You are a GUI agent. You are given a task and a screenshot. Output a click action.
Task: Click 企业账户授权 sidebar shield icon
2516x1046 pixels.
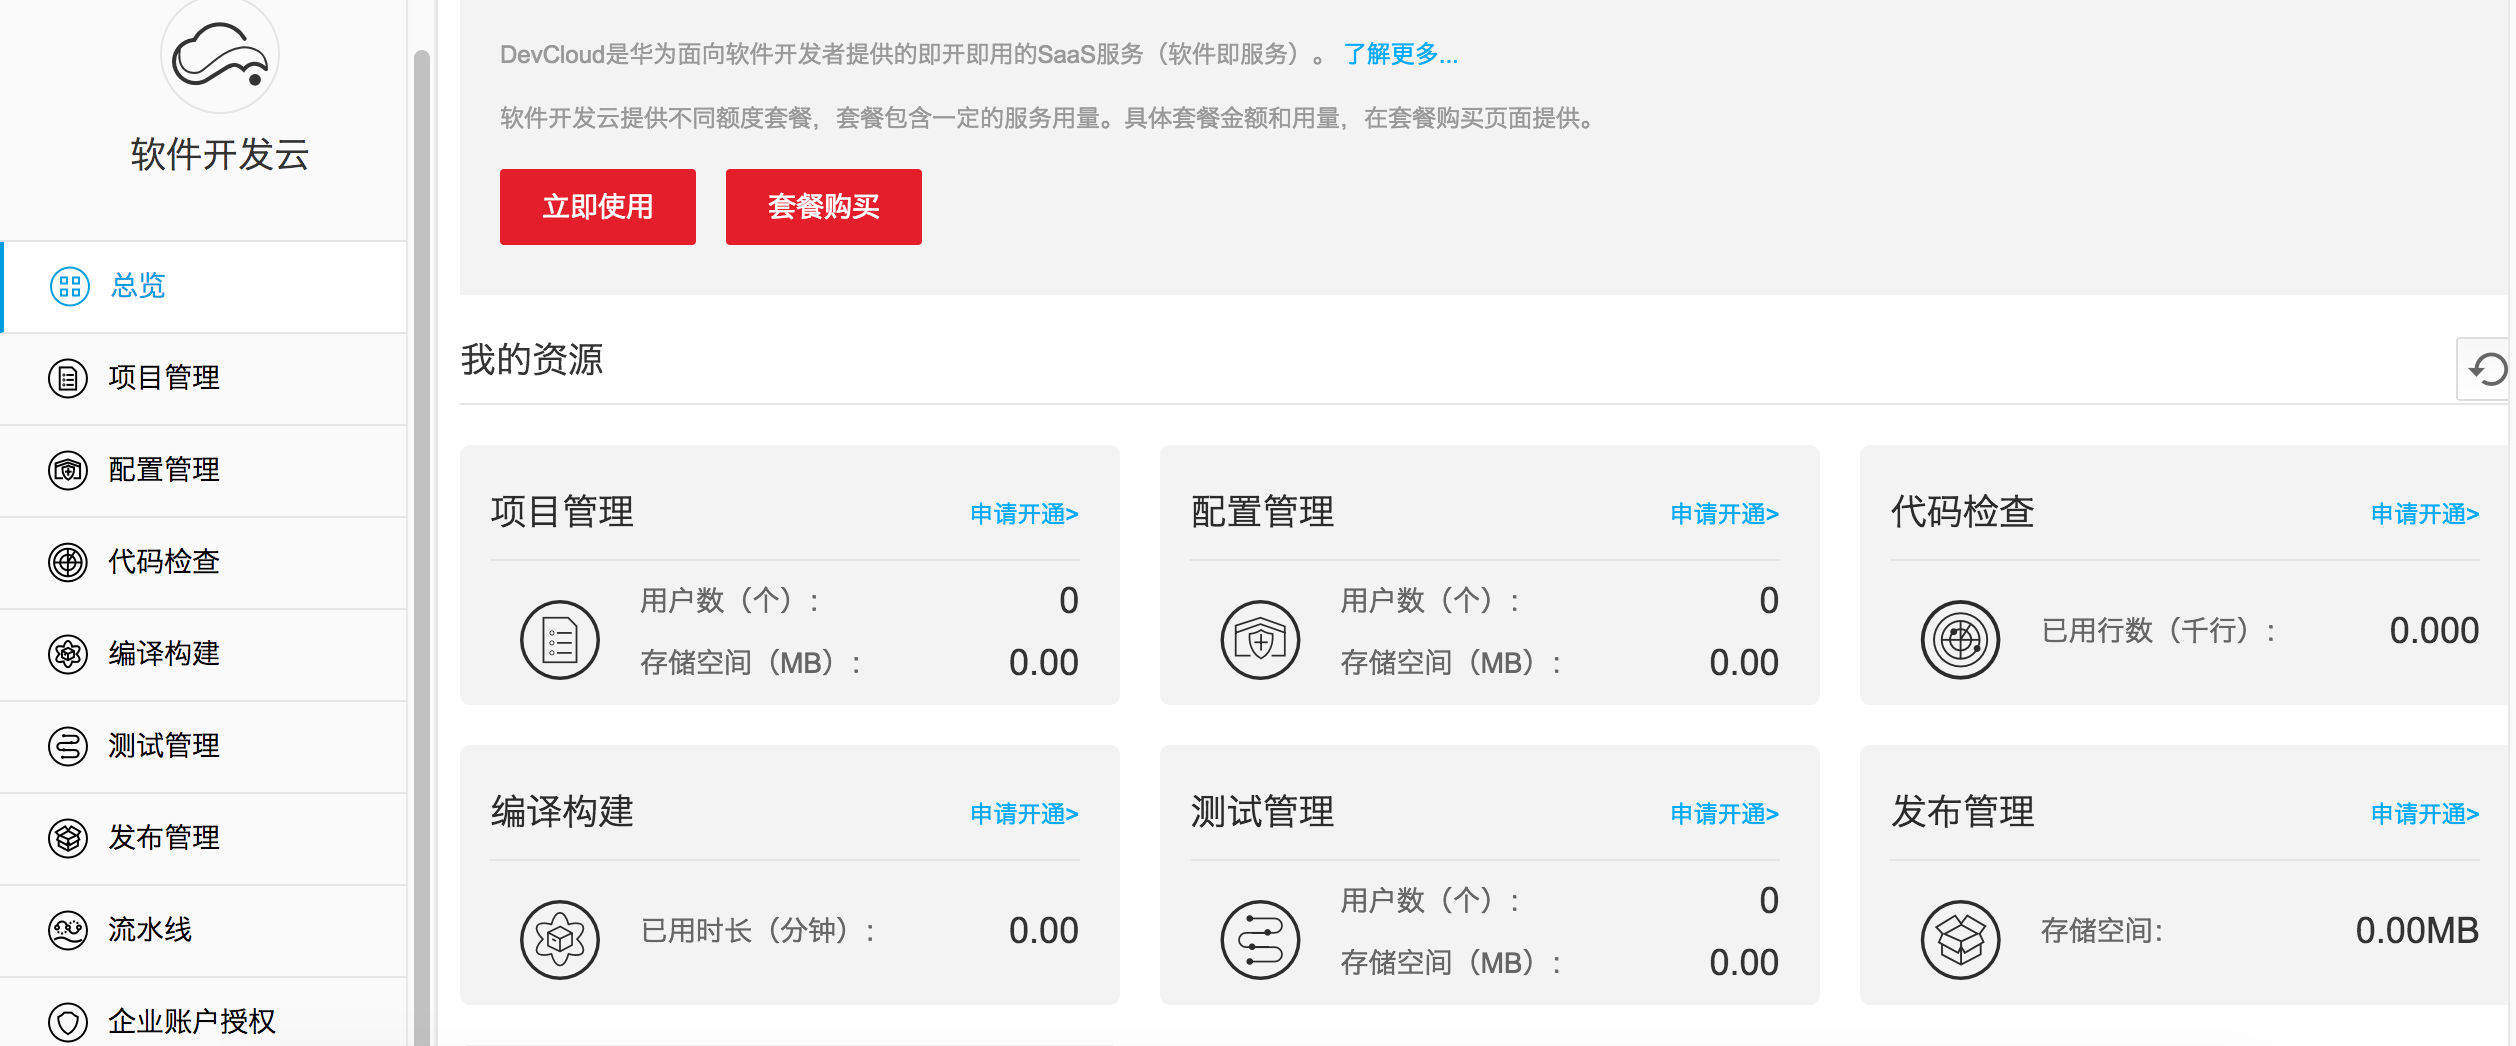click(68, 1022)
